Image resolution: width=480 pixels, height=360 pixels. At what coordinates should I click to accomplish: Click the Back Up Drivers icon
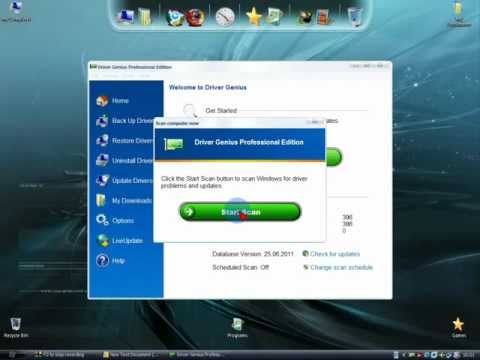pos(102,121)
